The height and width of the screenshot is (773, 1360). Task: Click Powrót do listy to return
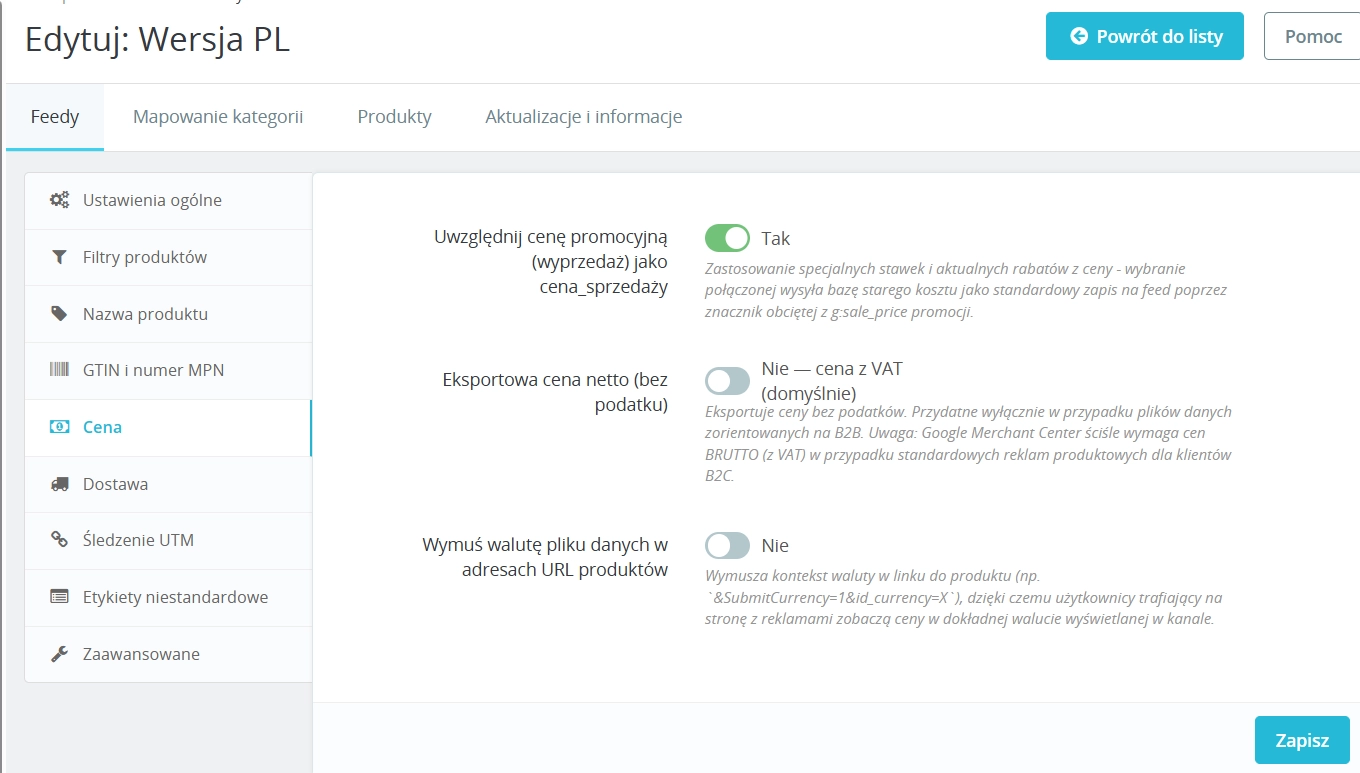[1144, 36]
